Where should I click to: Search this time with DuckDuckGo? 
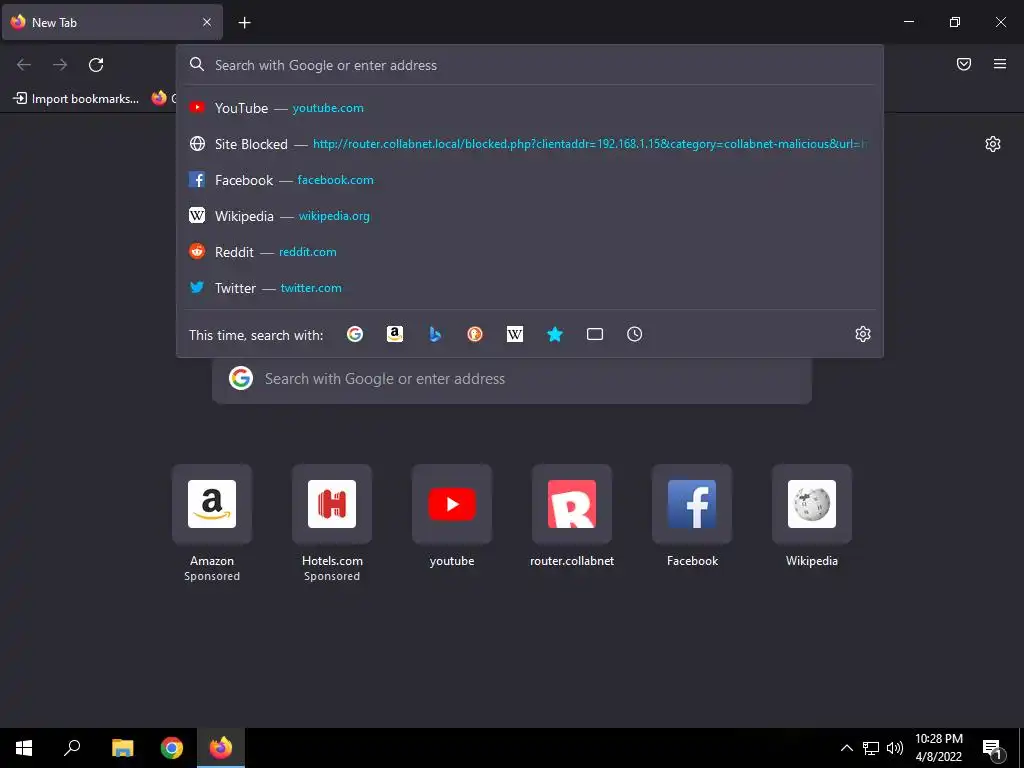[x=475, y=334]
